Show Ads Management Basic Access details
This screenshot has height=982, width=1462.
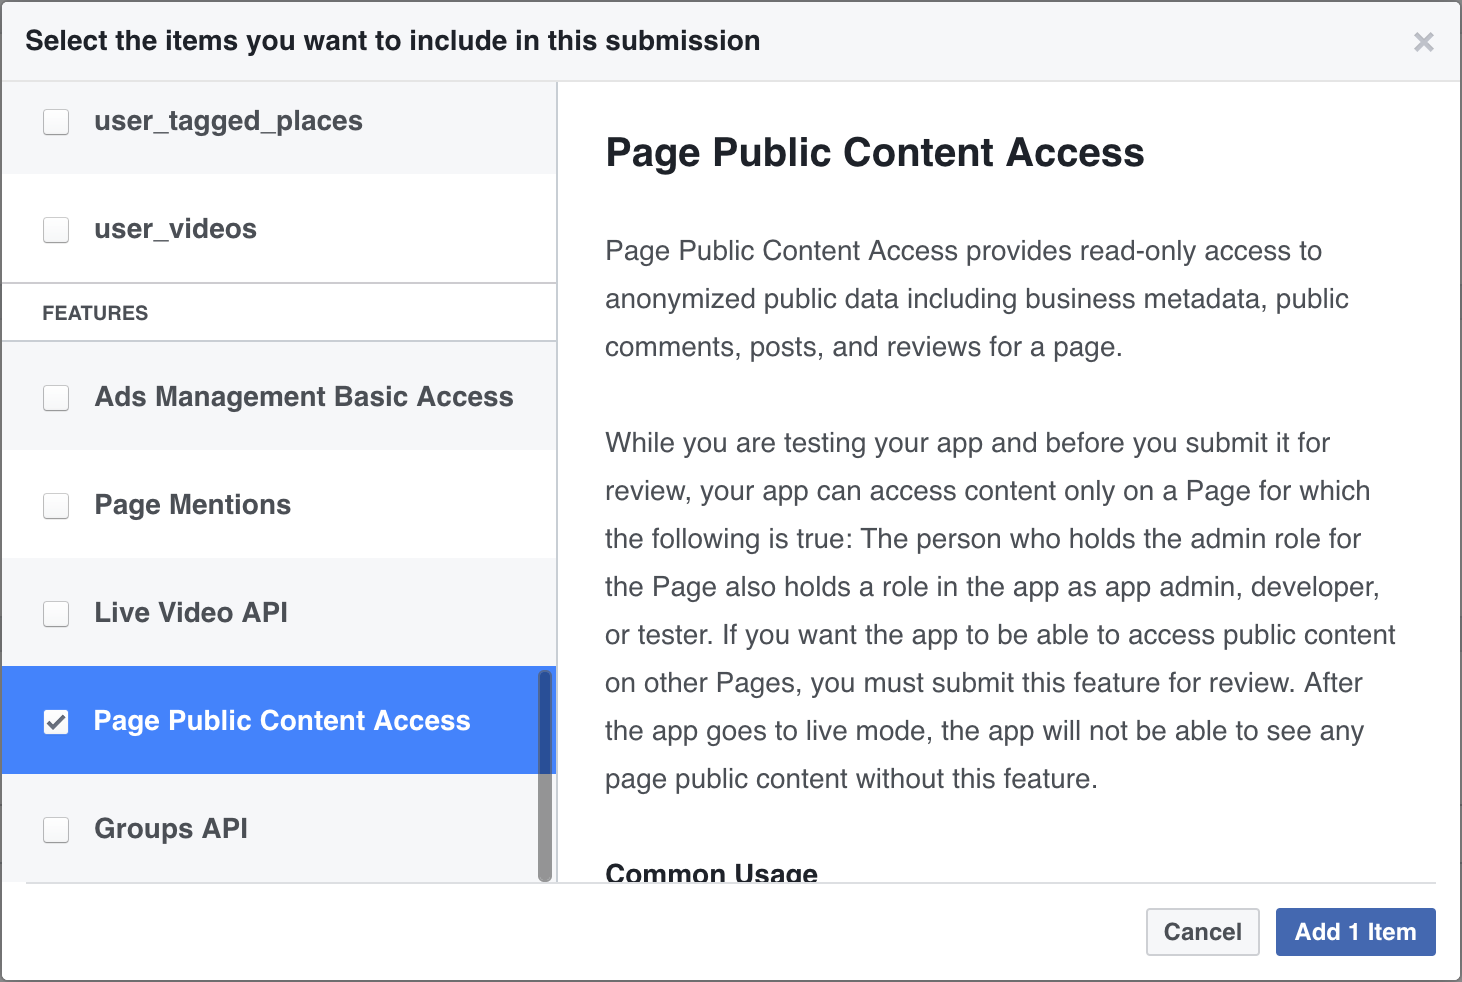click(x=303, y=398)
